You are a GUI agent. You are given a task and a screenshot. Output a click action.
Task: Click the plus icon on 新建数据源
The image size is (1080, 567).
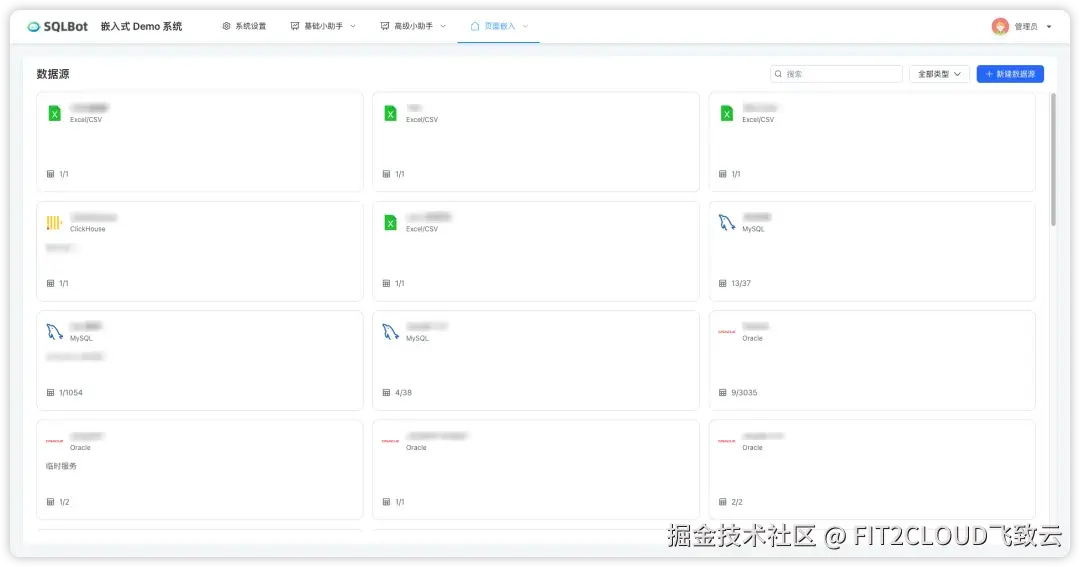click(x=989, y=74)
